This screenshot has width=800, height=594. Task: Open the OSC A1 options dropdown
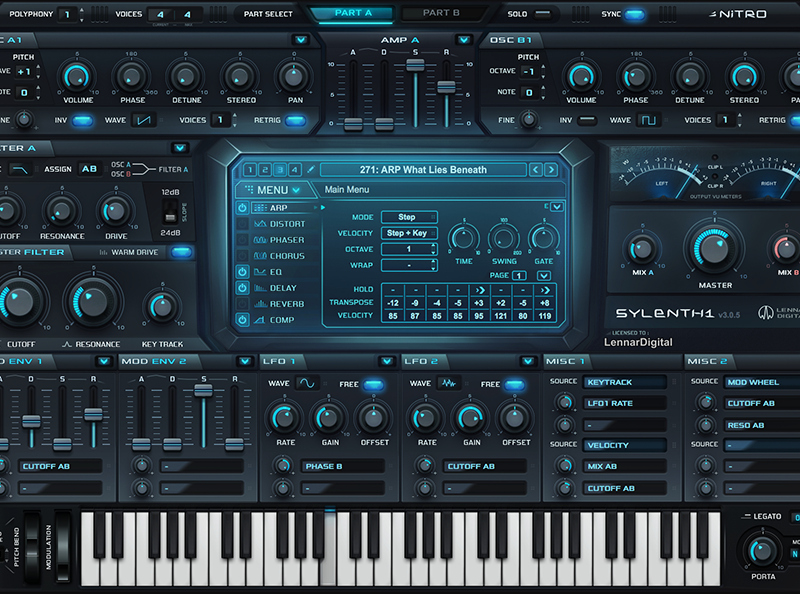coord(301,40)
